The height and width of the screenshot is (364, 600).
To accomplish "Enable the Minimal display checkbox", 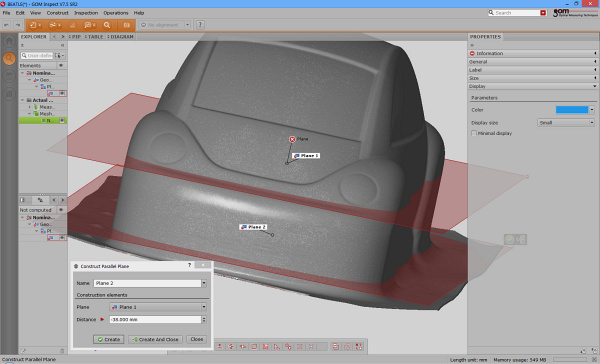I will [474, 133].
